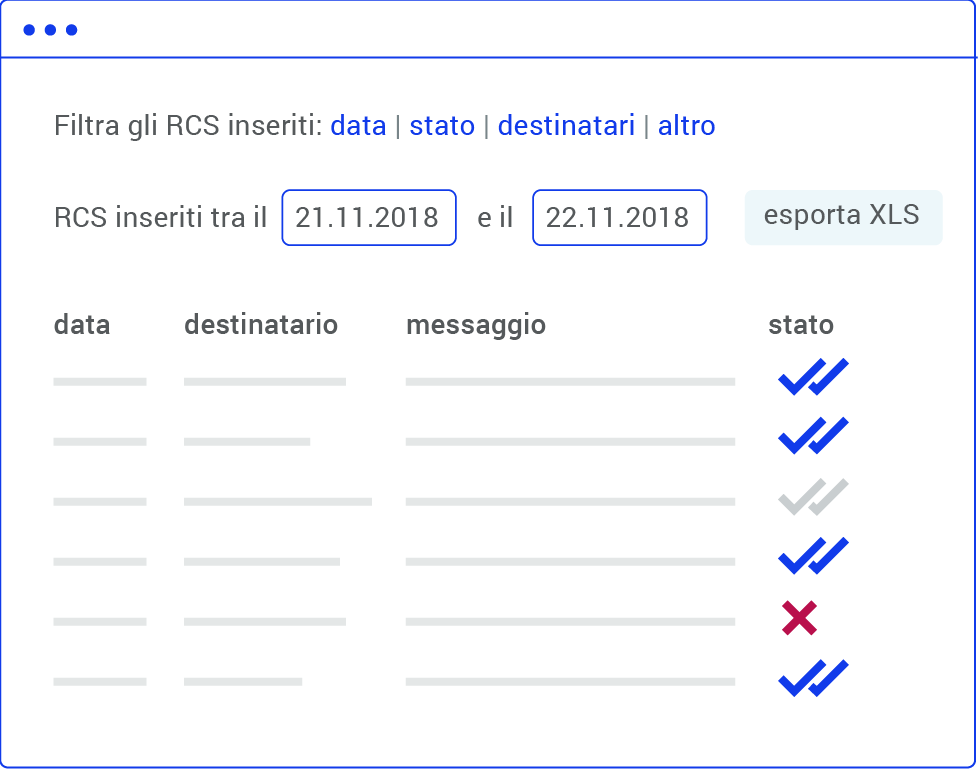Filter RCS by destinatari link
The image size is (978, 775).
click(566, 126)
